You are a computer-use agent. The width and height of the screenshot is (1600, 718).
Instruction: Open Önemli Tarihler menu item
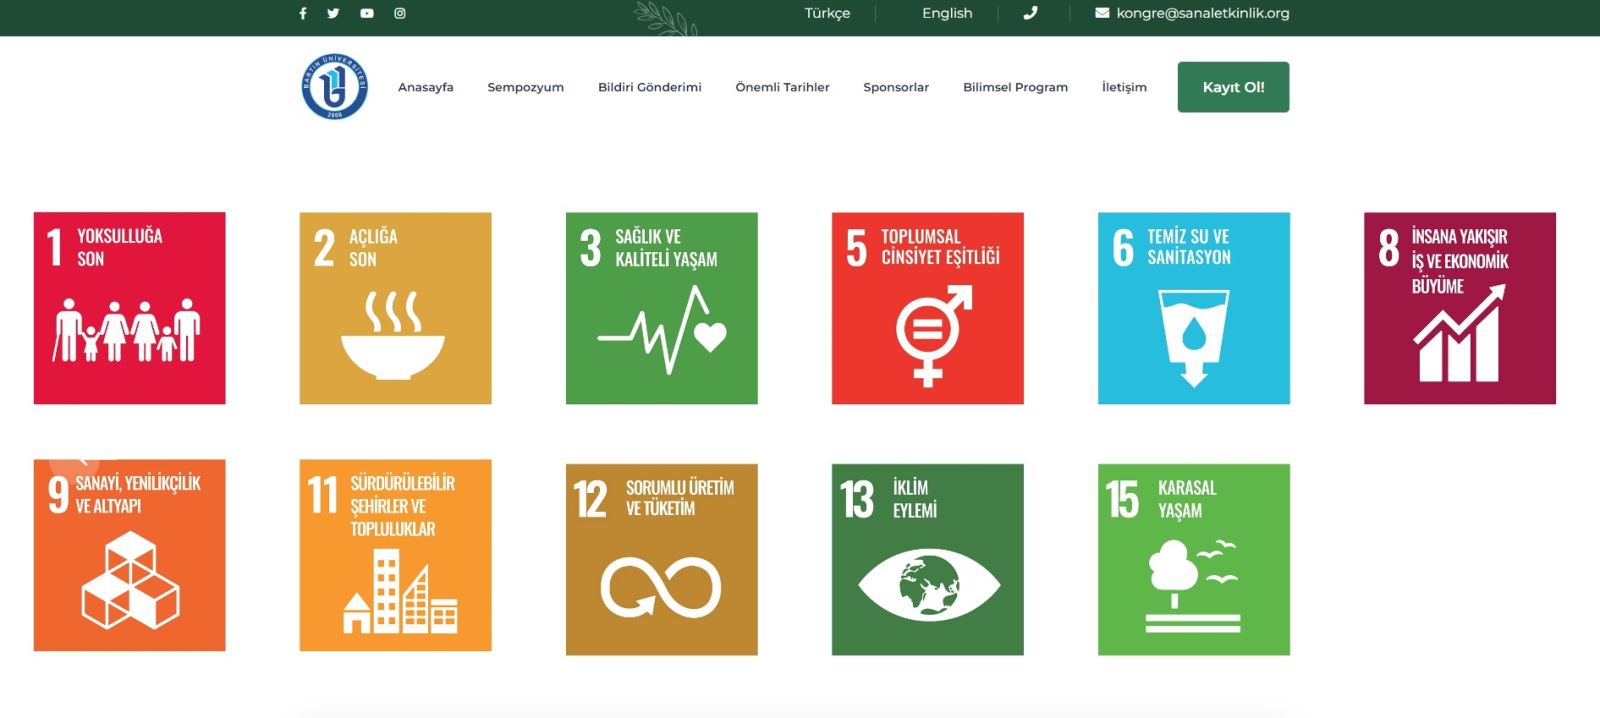[x=782, y=87]
